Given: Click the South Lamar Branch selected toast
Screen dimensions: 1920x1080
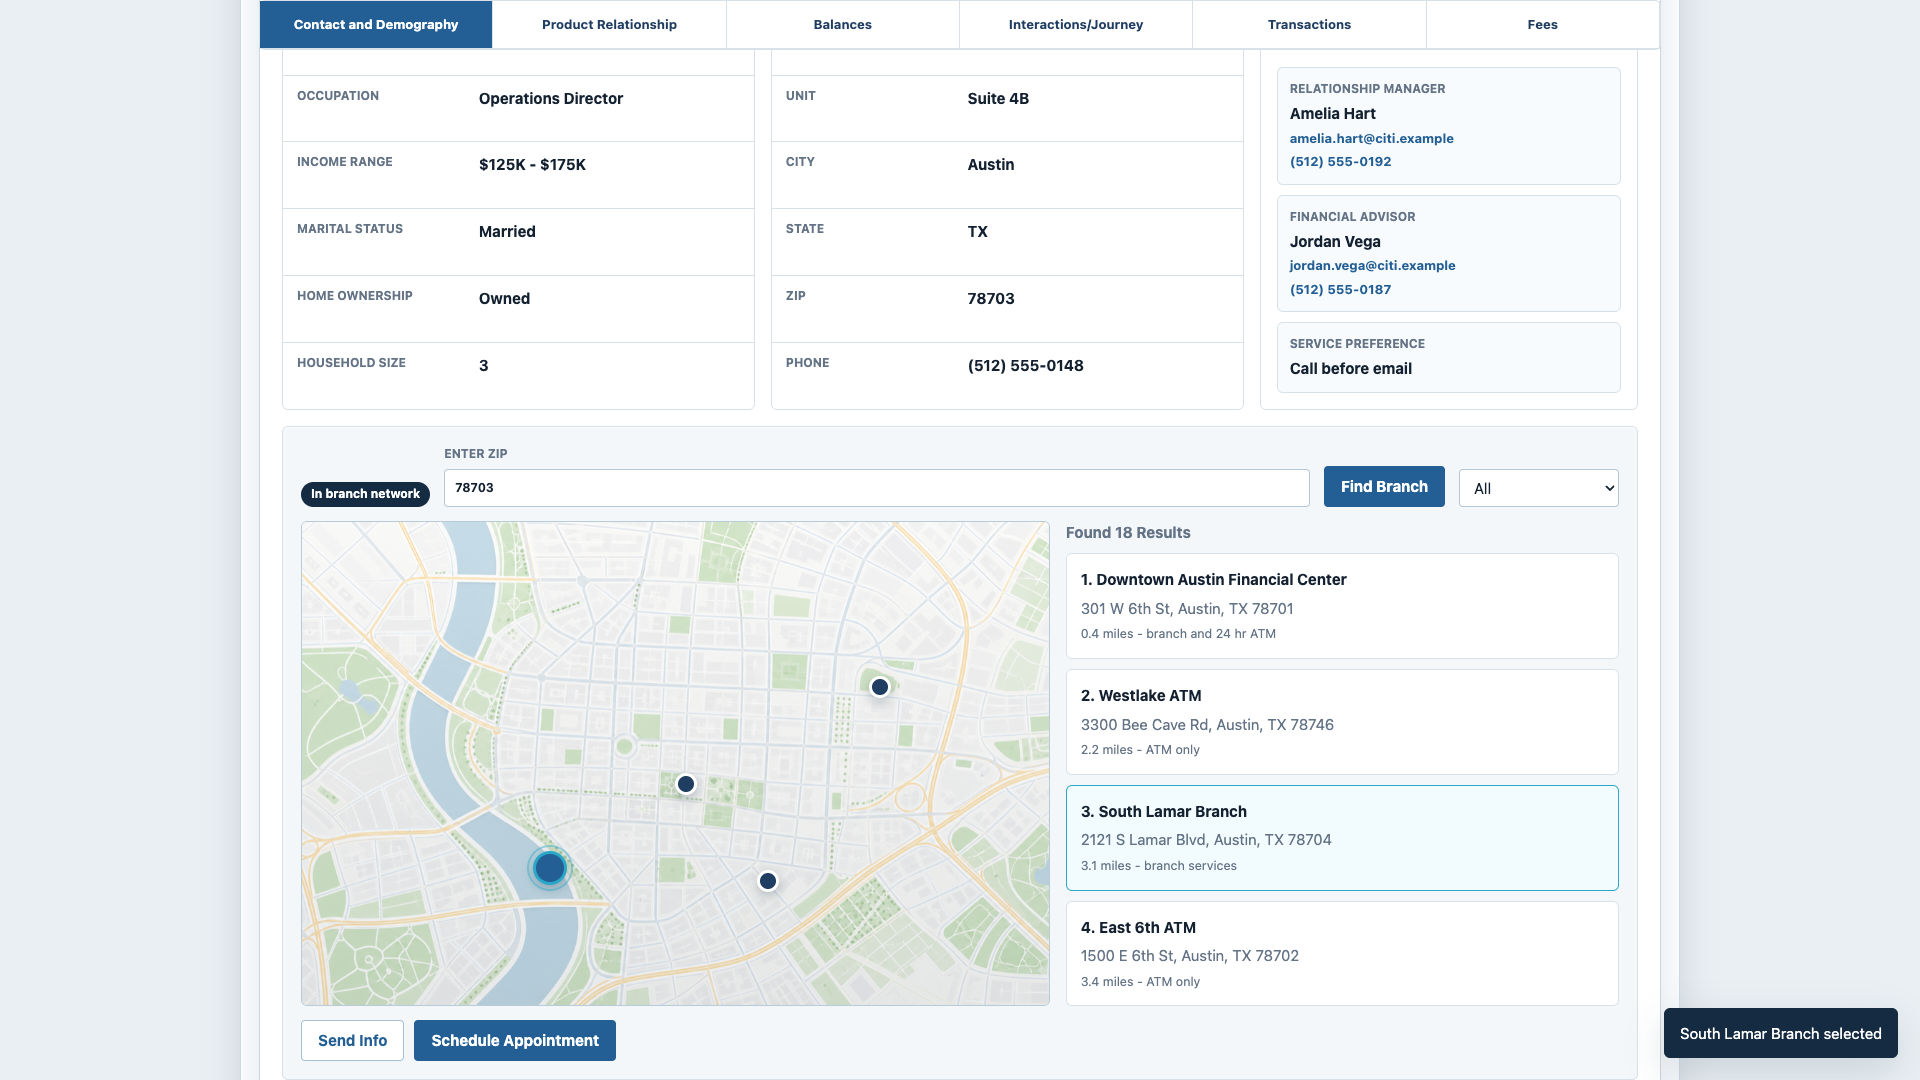Looking at the screenshot, I should (1780, 1033).
